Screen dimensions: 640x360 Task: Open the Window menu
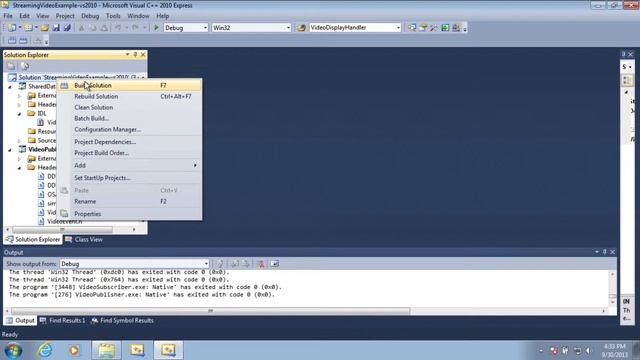pyautogui.click(x=138, y=16)
